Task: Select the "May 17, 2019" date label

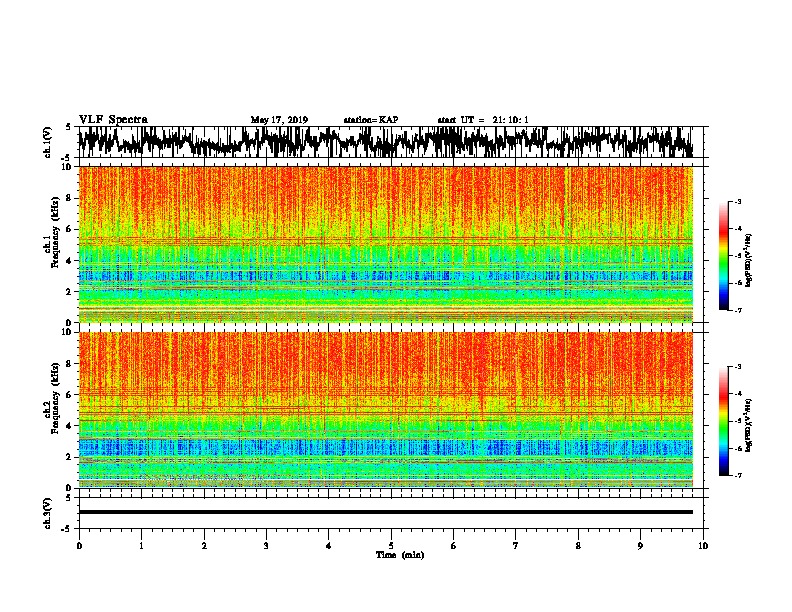Action: (279, 120)
